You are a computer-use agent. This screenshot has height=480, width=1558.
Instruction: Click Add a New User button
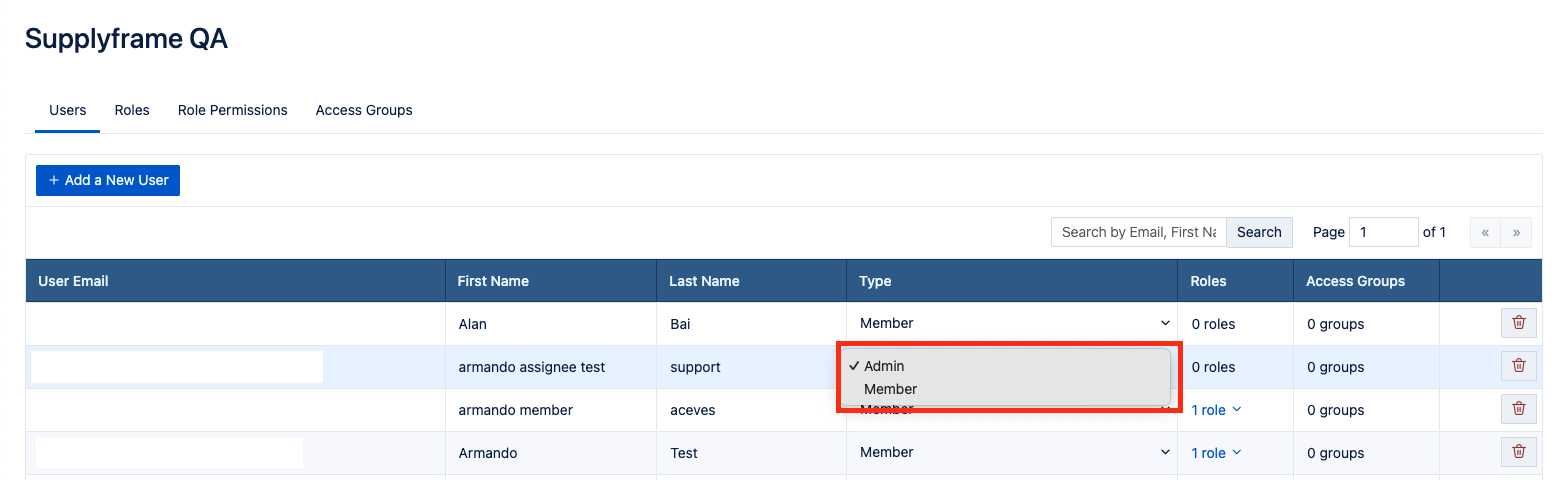108,180
